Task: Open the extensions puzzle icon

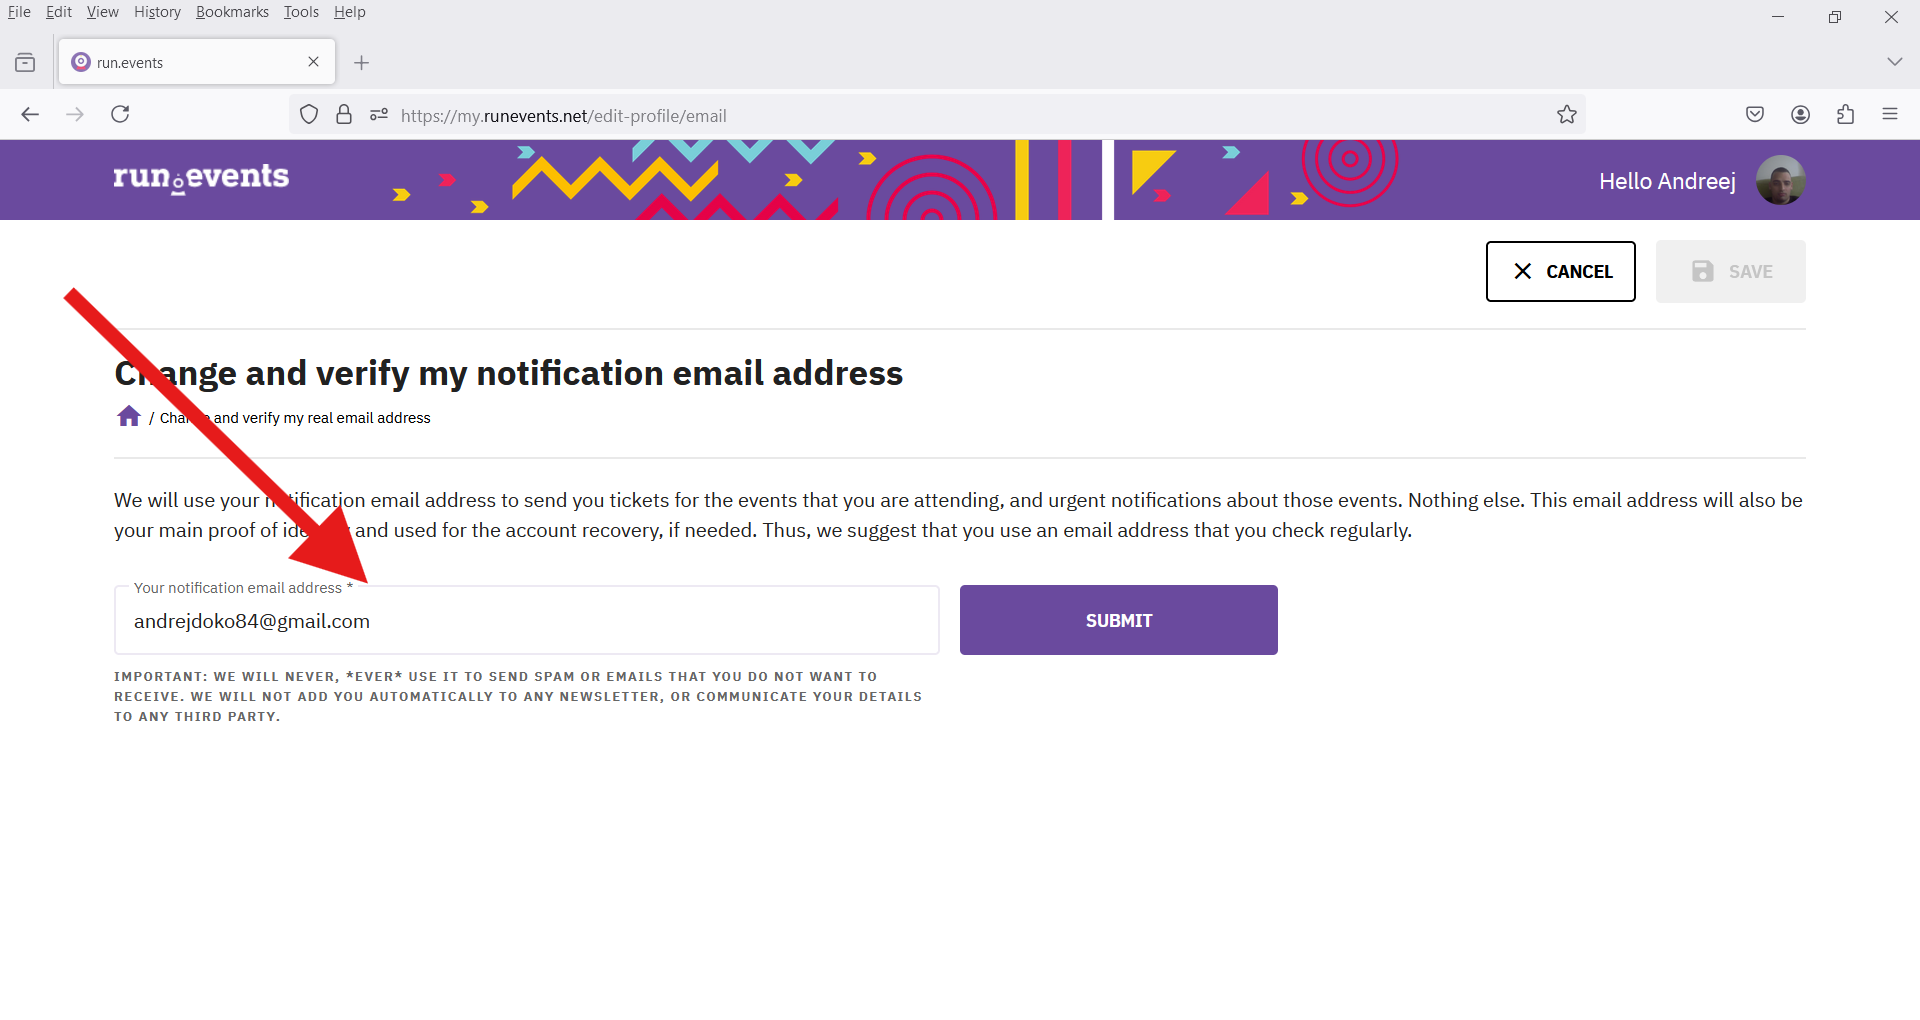Action: [x=1846, y=115]
